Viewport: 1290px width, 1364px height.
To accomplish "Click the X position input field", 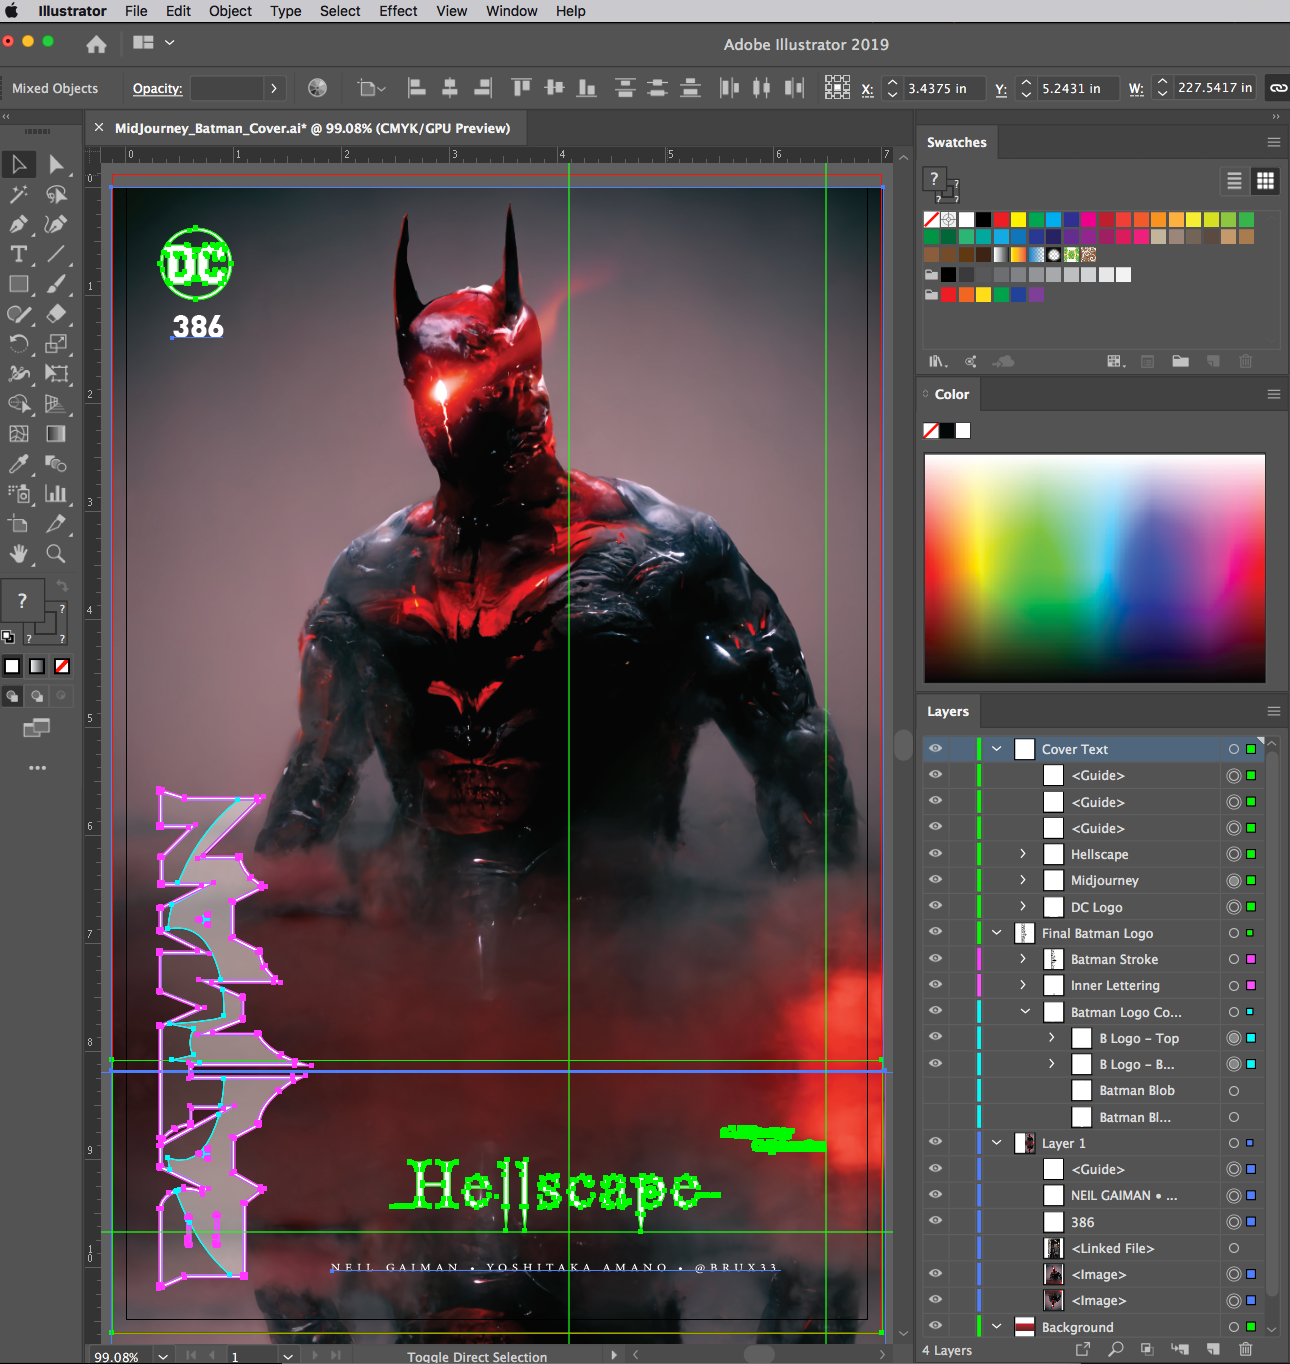I will [943, 88].
